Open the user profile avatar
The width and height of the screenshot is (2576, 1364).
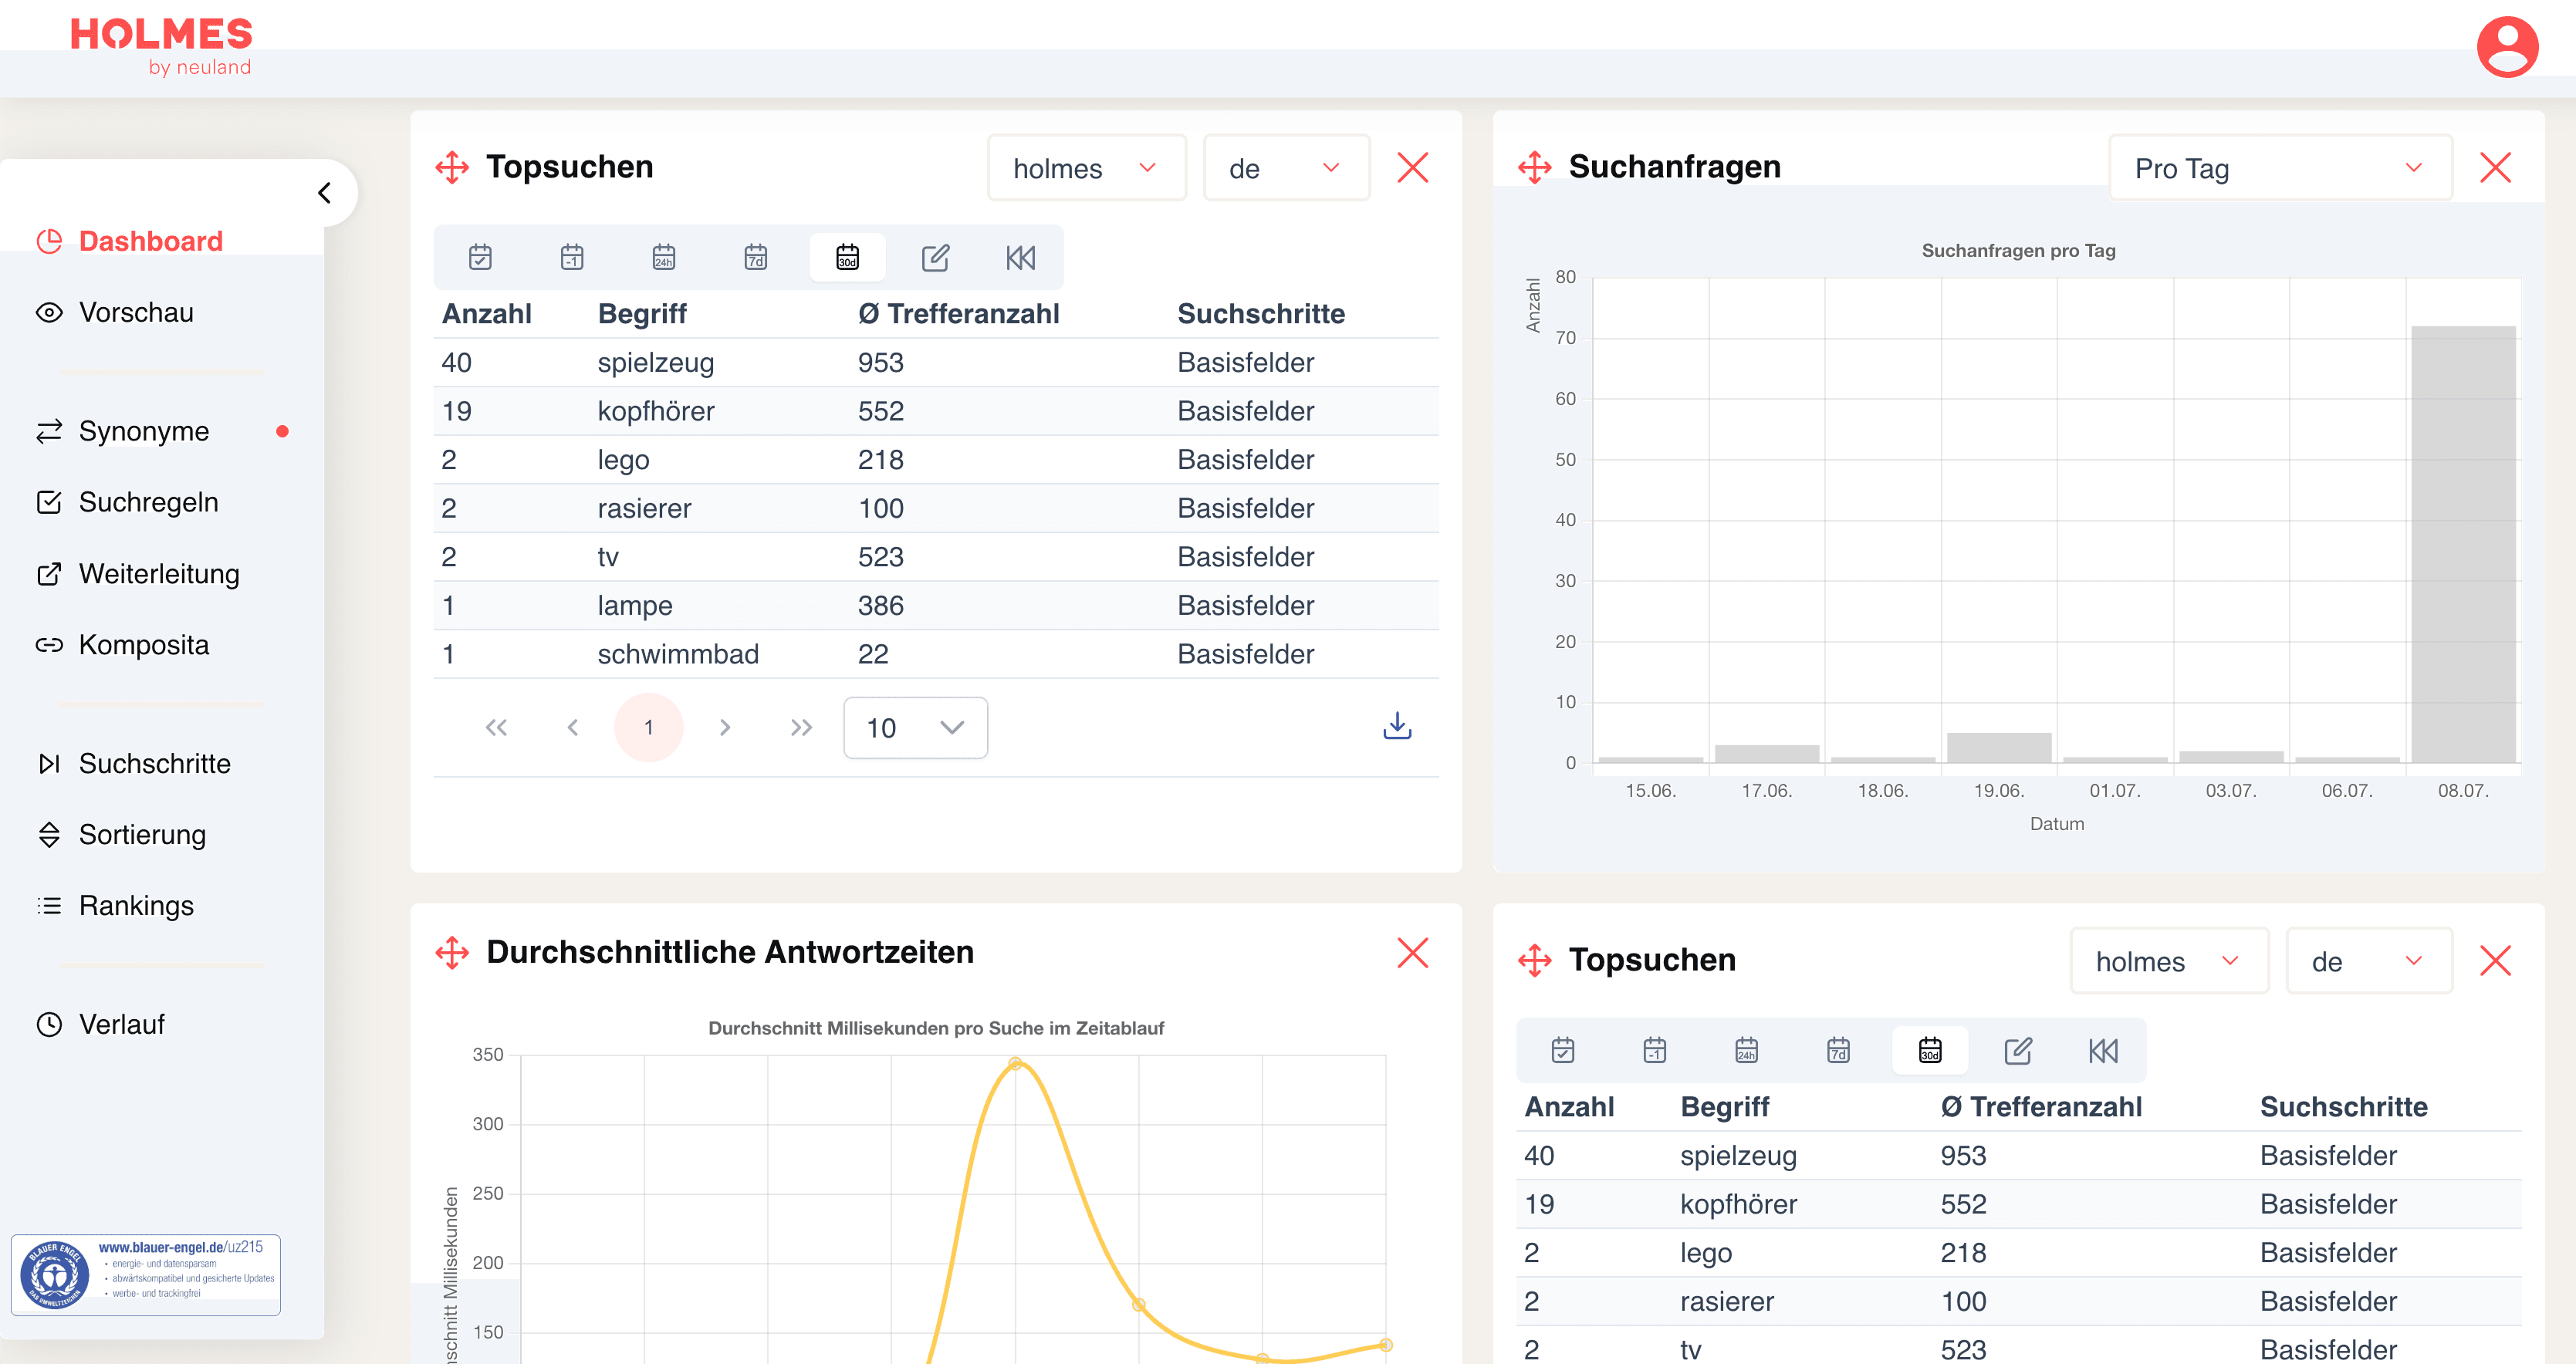[2507, 47]
